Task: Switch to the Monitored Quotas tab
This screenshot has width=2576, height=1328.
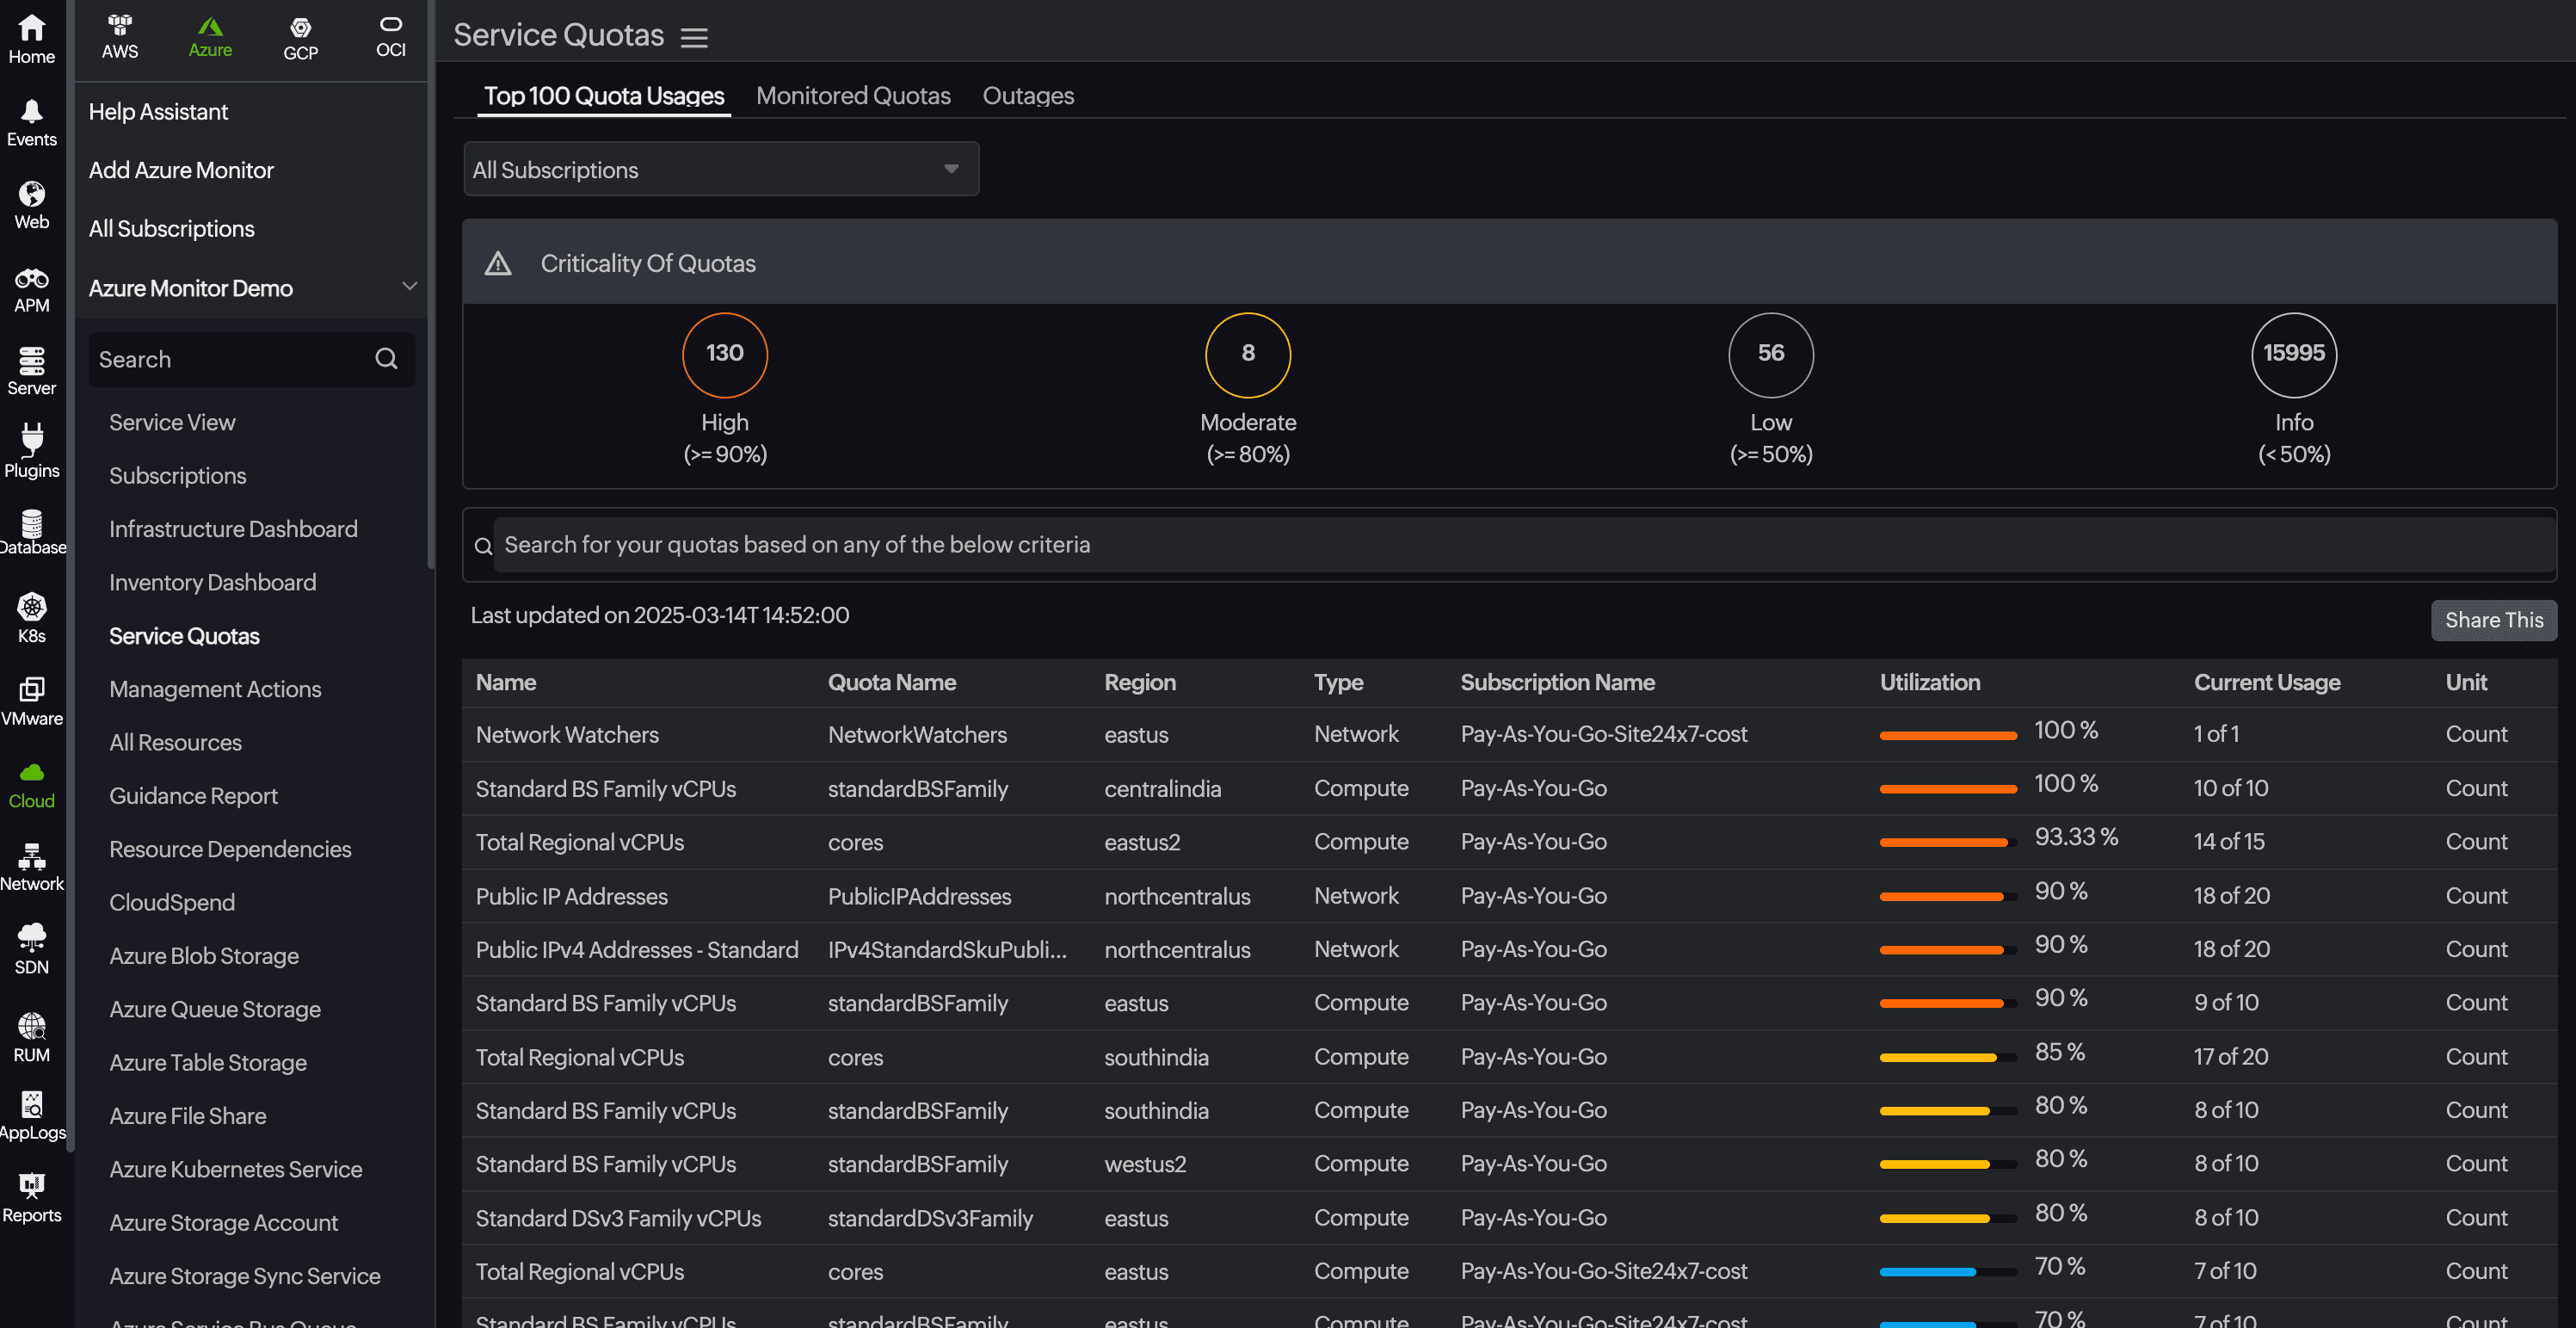Action: pos(853,95)
